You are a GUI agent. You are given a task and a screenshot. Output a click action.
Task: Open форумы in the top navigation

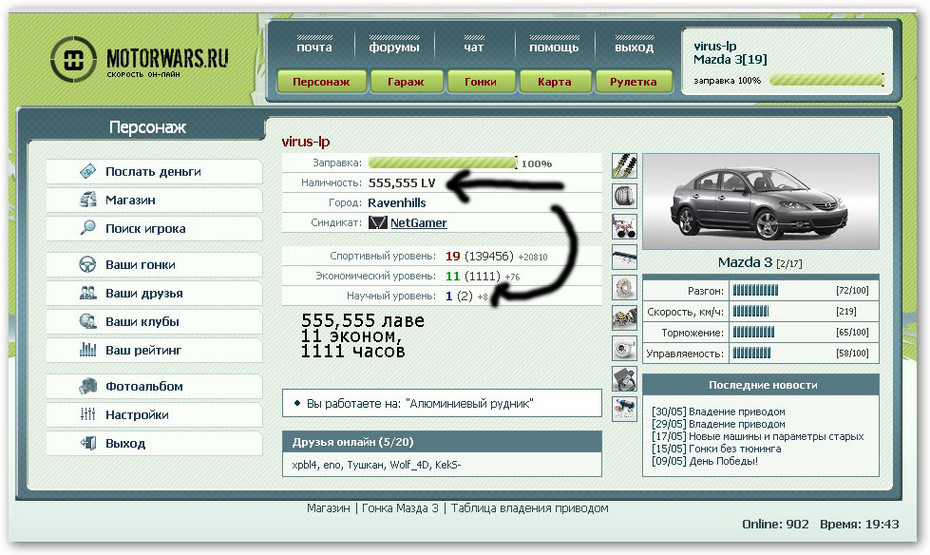pyautogui.click(x=394, y=47)
